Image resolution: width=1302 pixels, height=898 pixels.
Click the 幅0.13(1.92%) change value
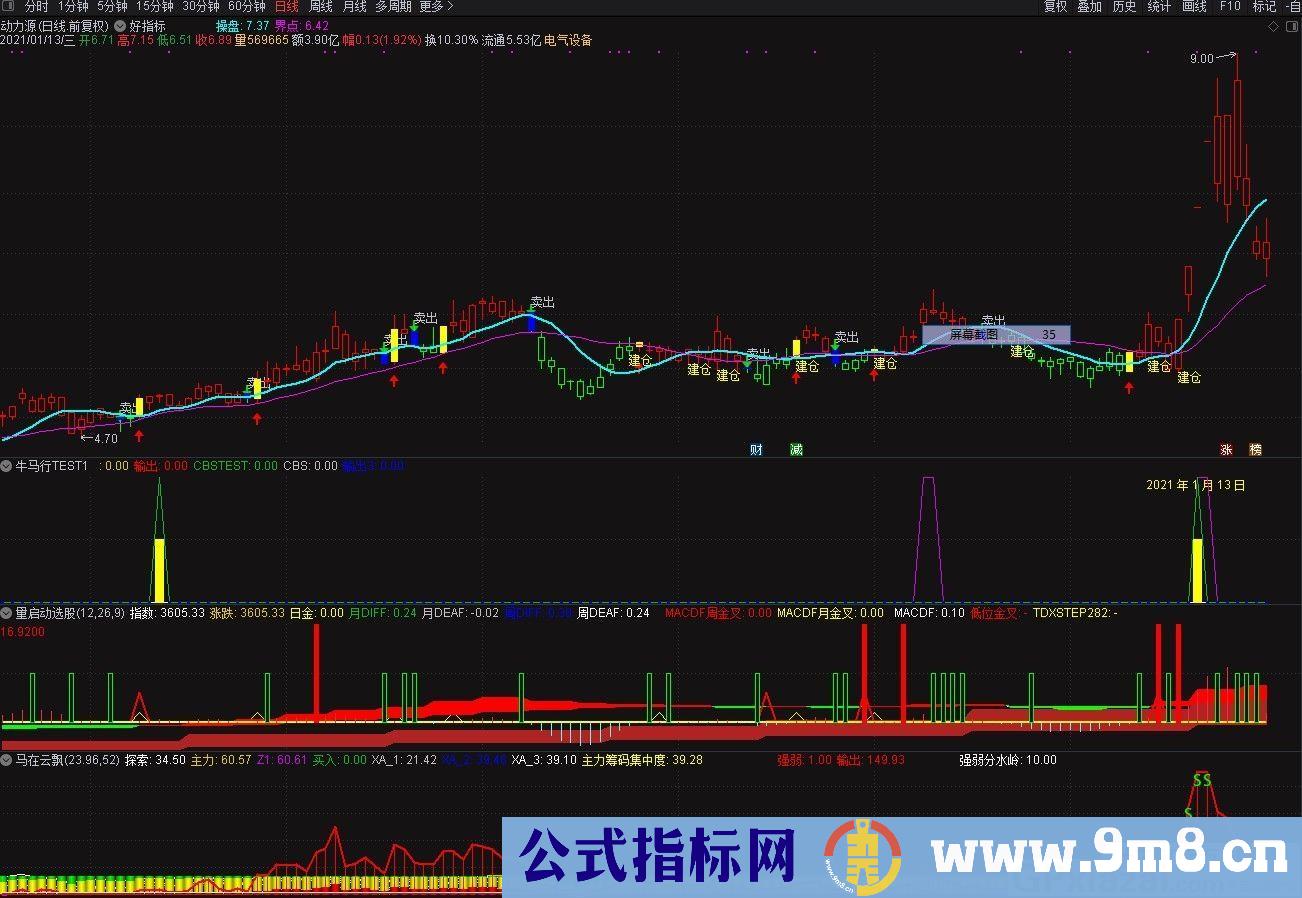pos(381,41)
